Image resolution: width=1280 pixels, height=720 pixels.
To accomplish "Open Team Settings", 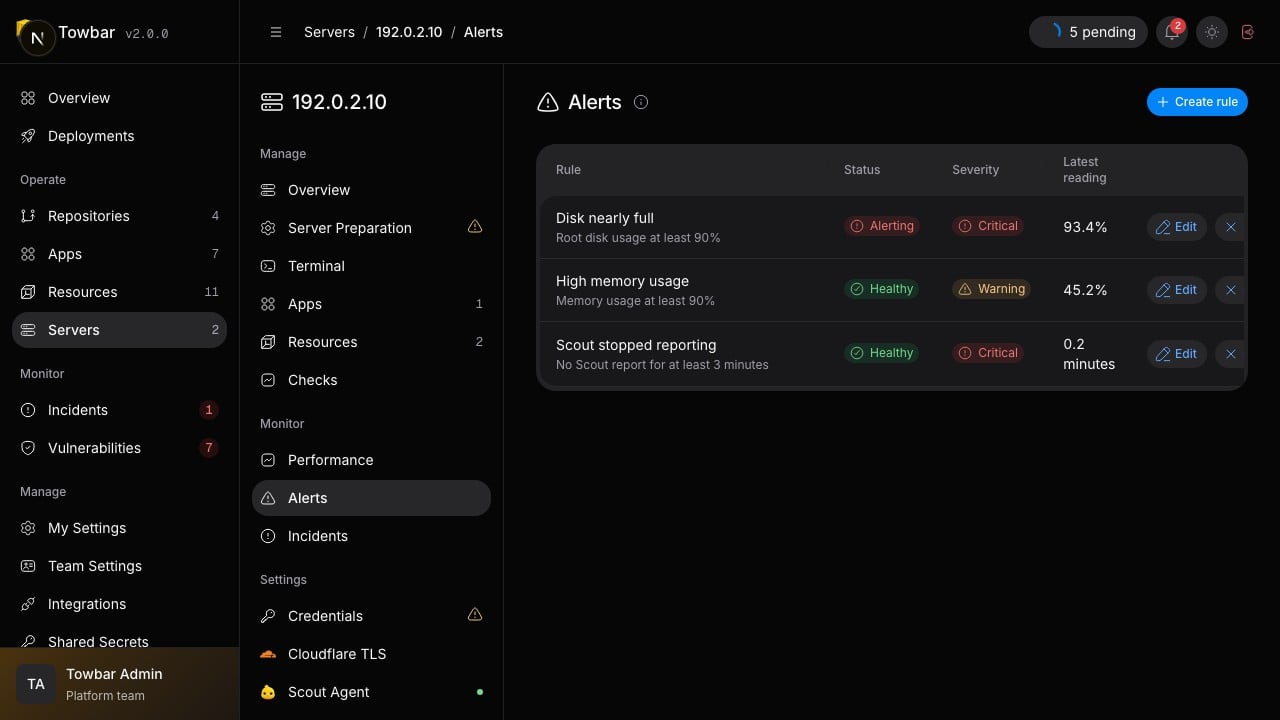I will click(x=119, y=566).
